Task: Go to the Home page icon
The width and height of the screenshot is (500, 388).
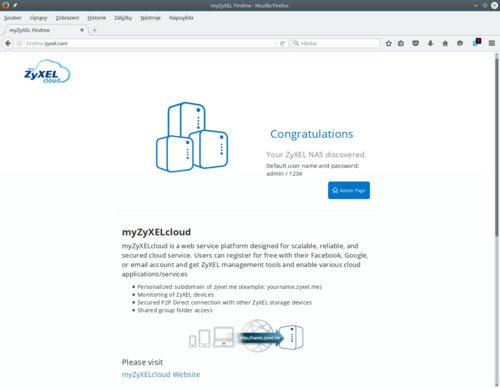Action: coord(445,43)
